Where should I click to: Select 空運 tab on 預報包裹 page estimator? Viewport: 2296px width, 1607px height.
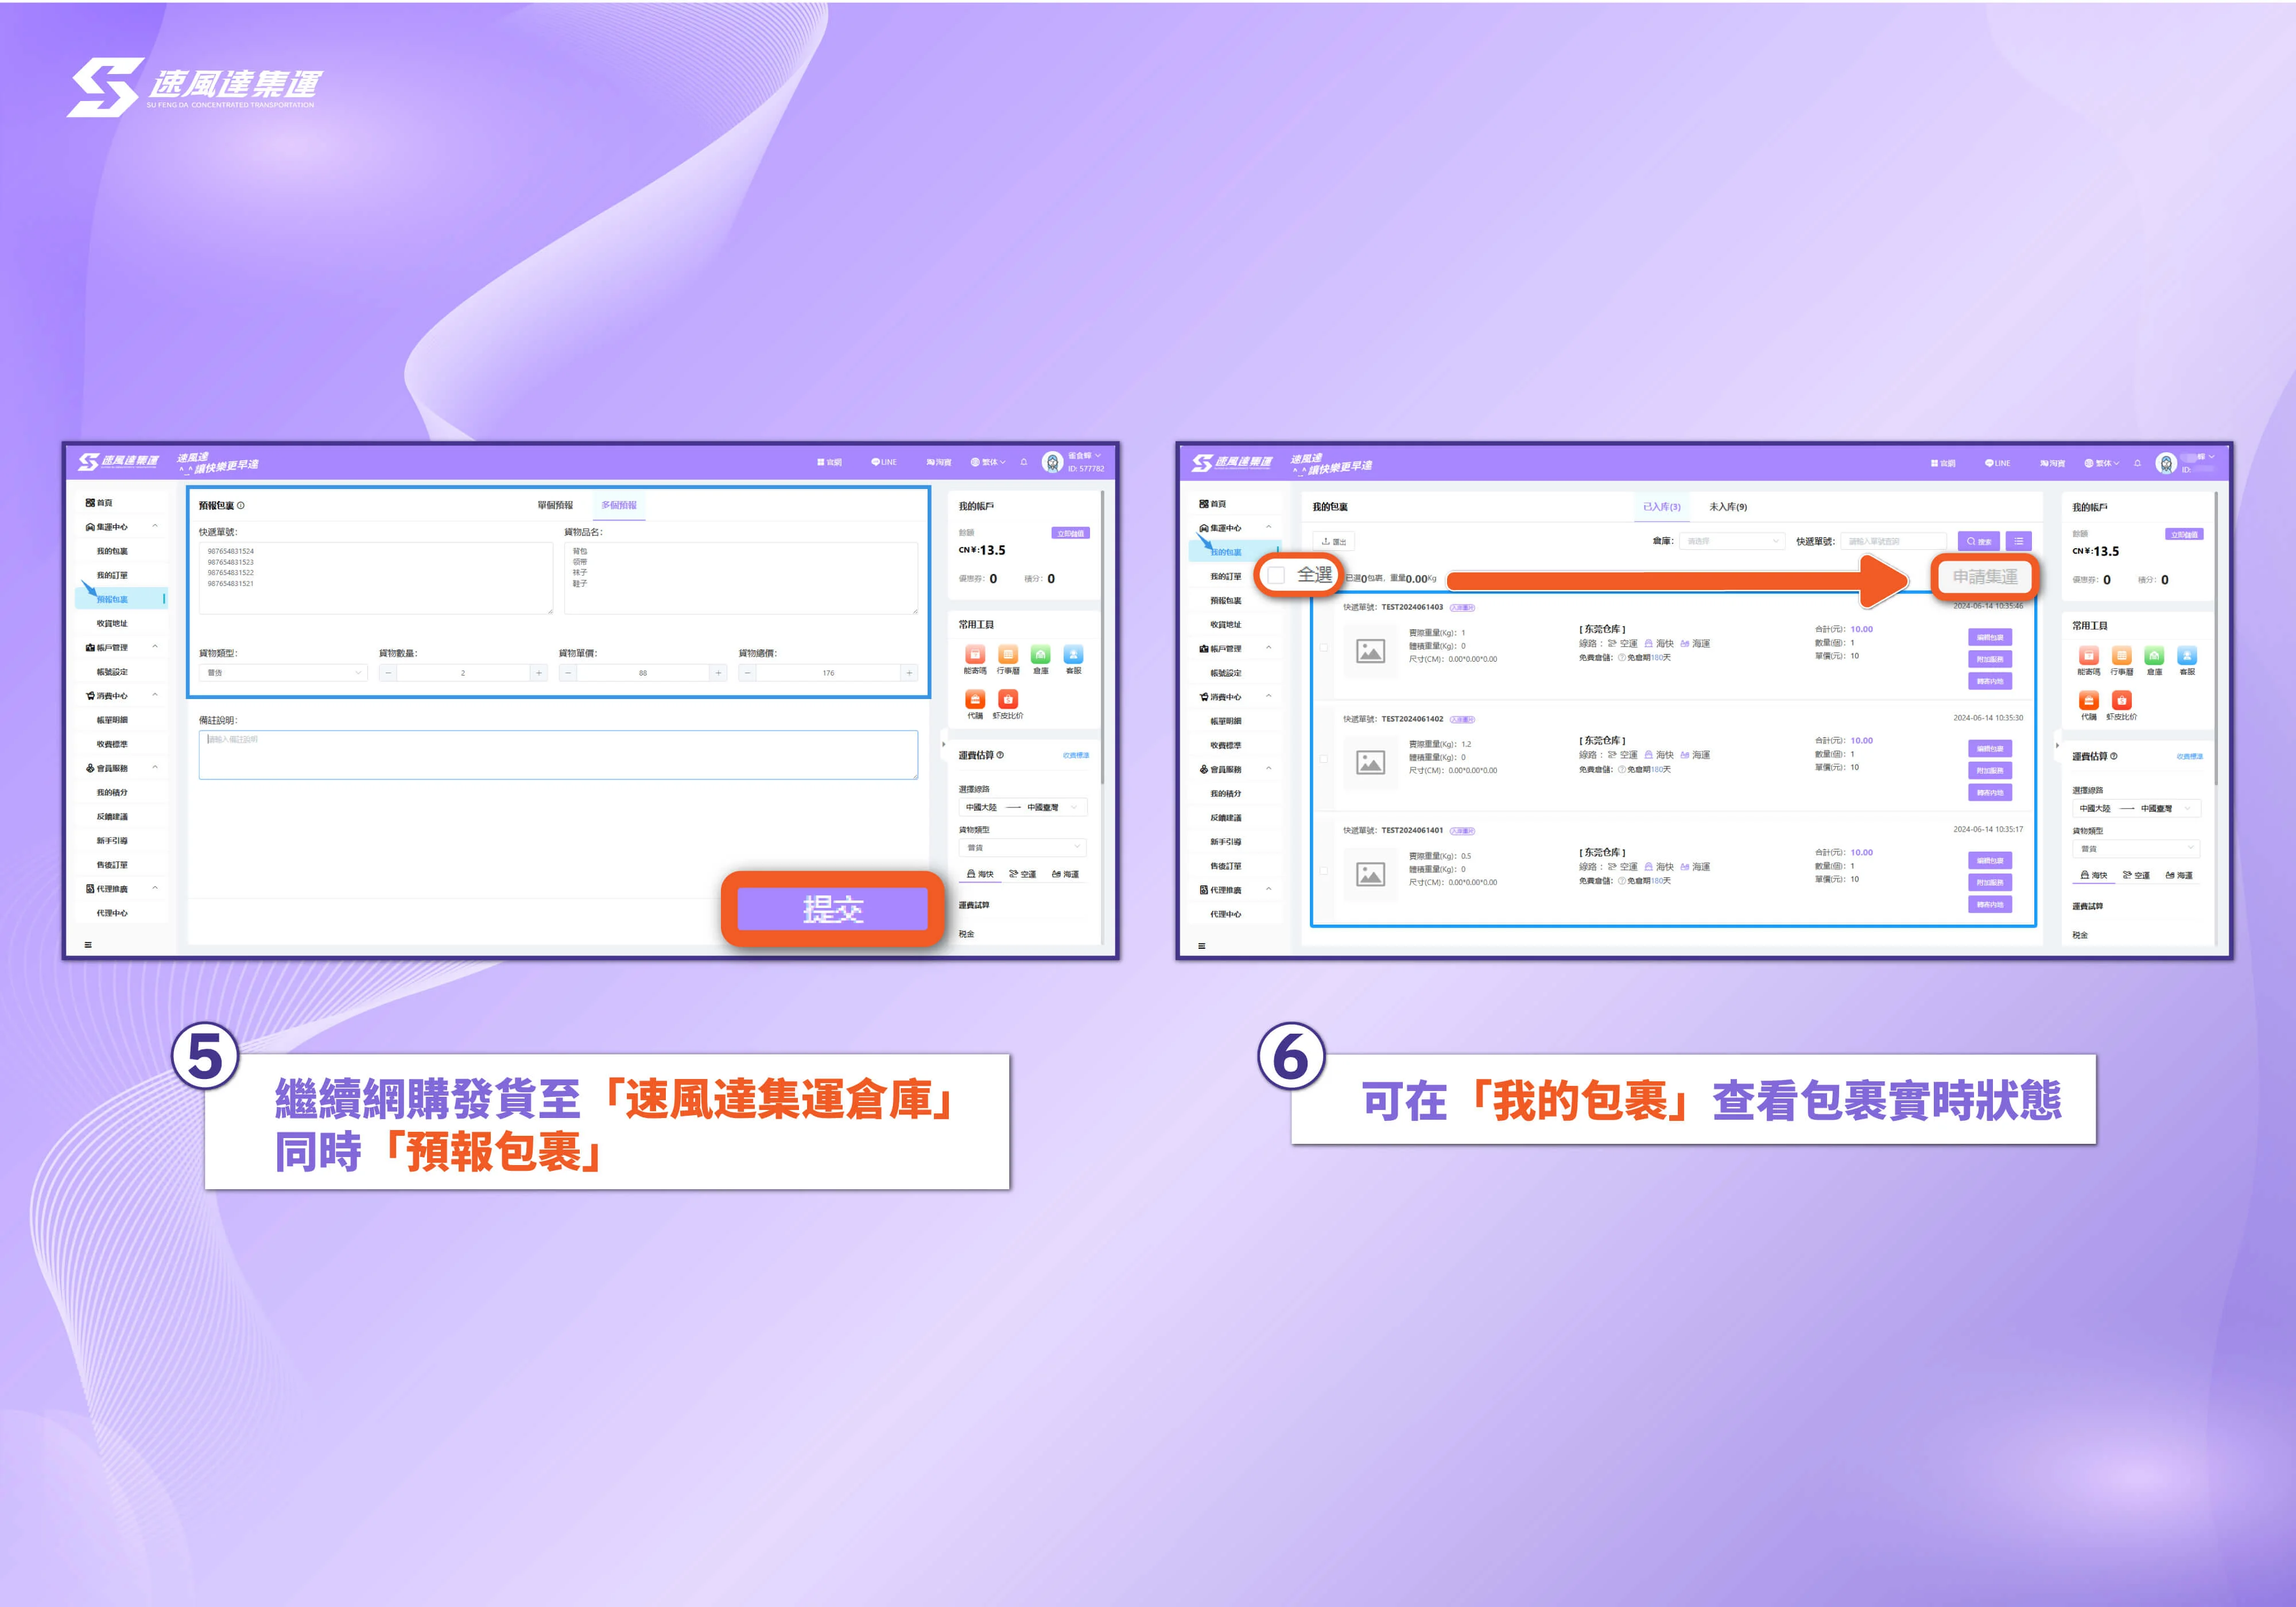coord(1022,874)
